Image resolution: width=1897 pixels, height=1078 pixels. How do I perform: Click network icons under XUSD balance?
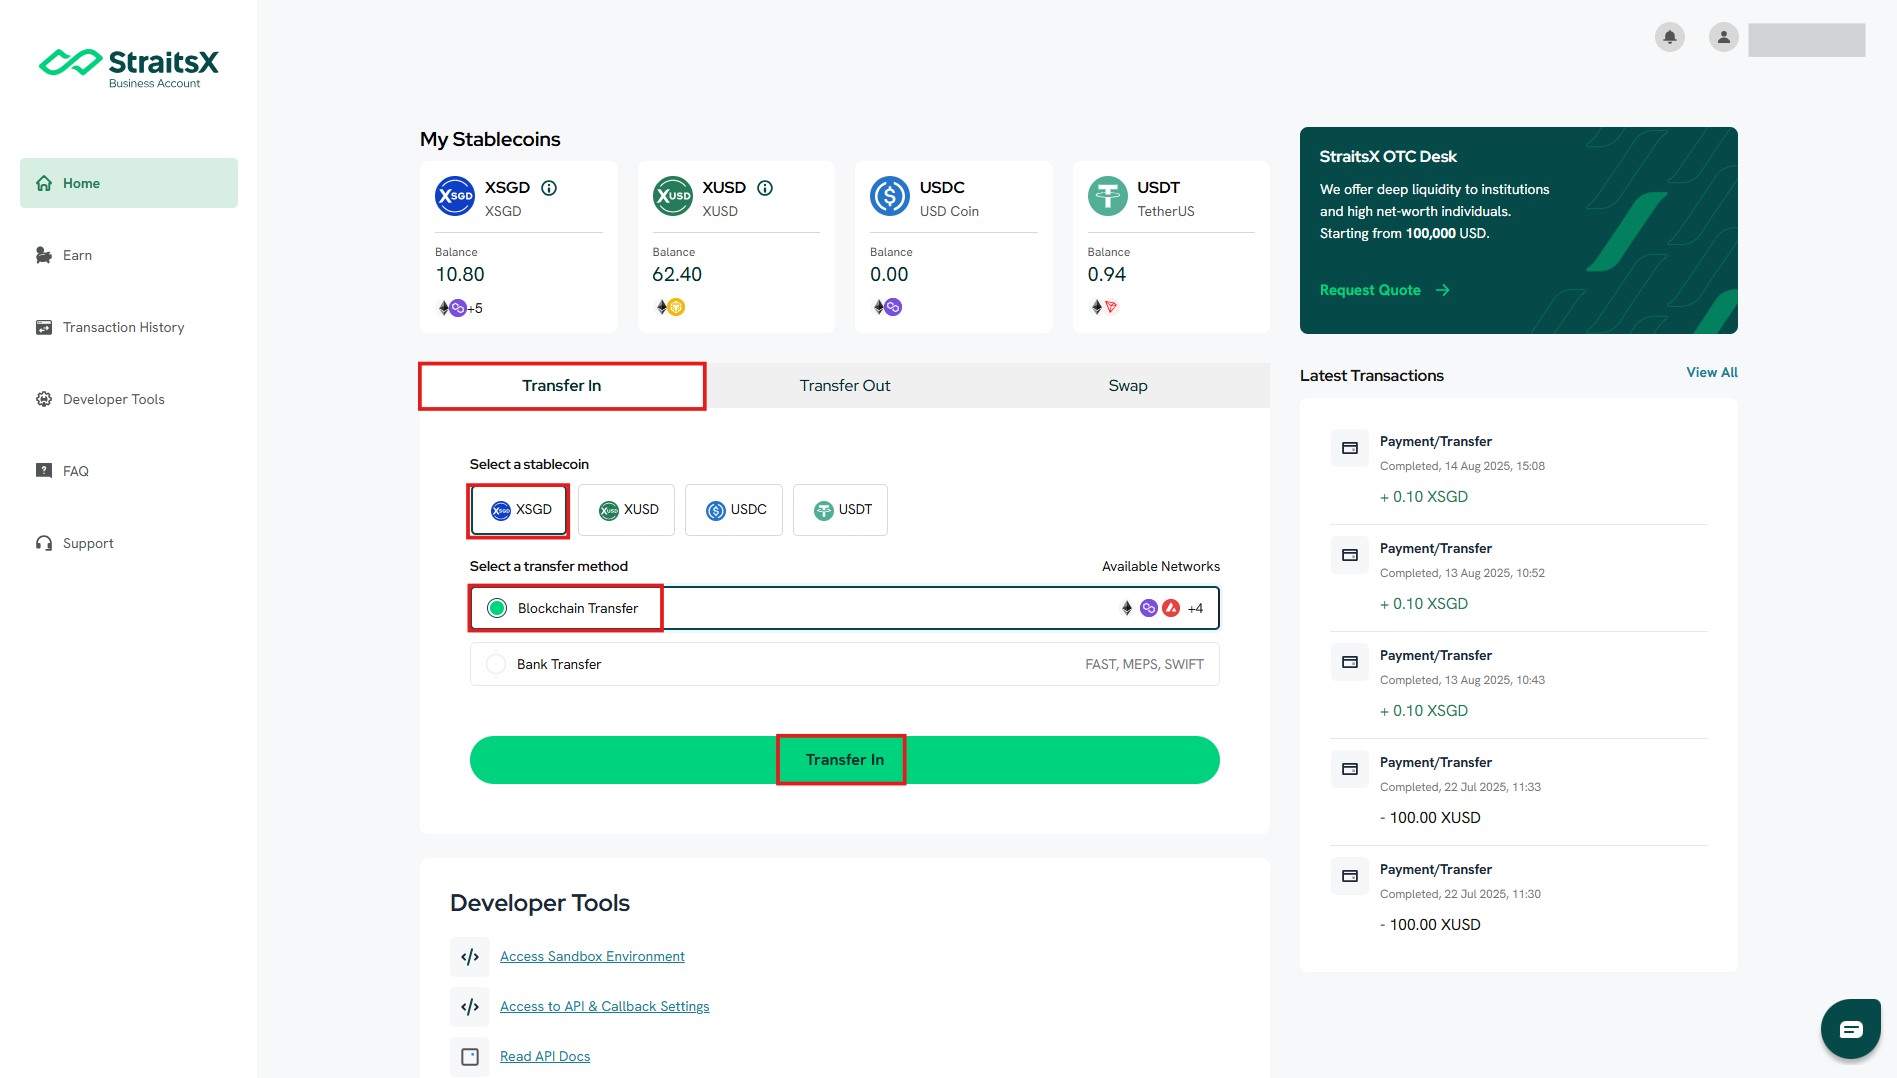pyautogui.click(x=670, y=307)
